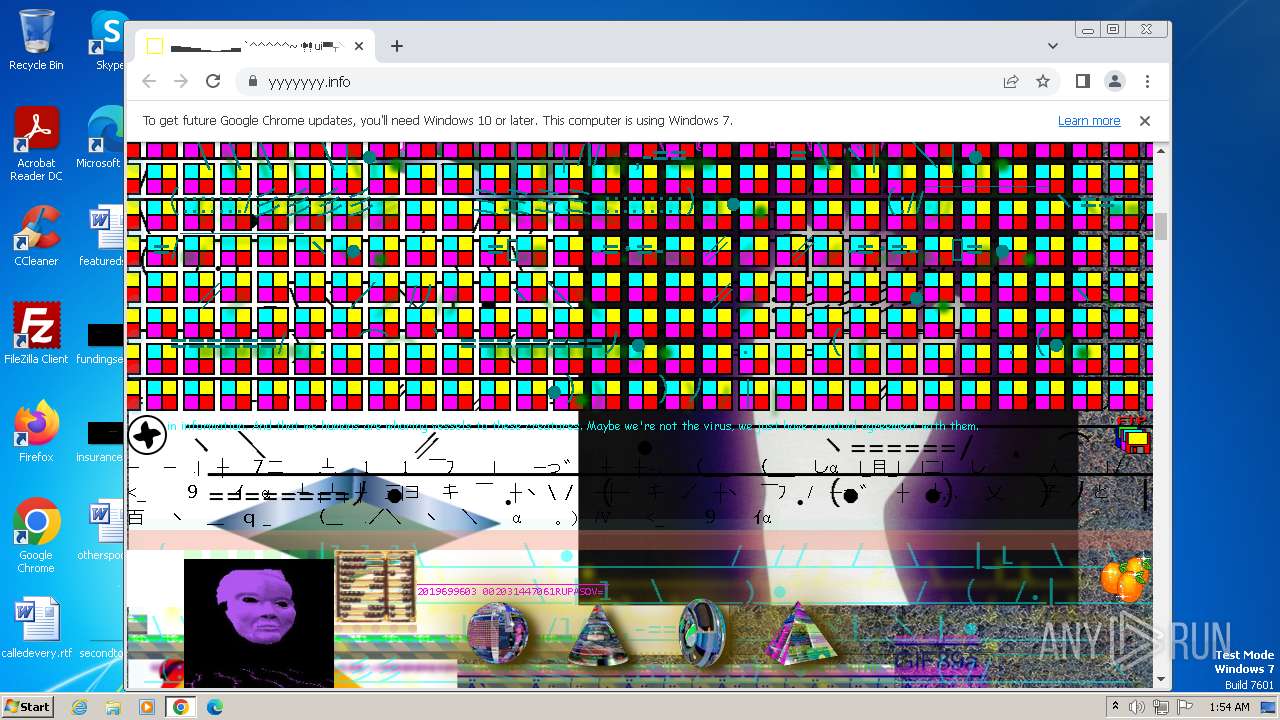Screen dimensions: 1280x720
Task: Open Internet Explorer from taskbar
Action: tap(80, 707)
